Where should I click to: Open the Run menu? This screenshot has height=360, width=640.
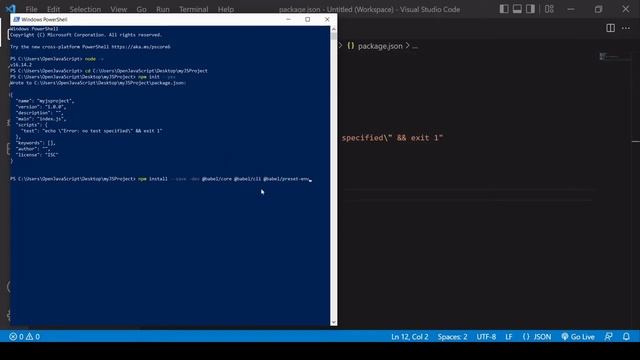point(162,9)
